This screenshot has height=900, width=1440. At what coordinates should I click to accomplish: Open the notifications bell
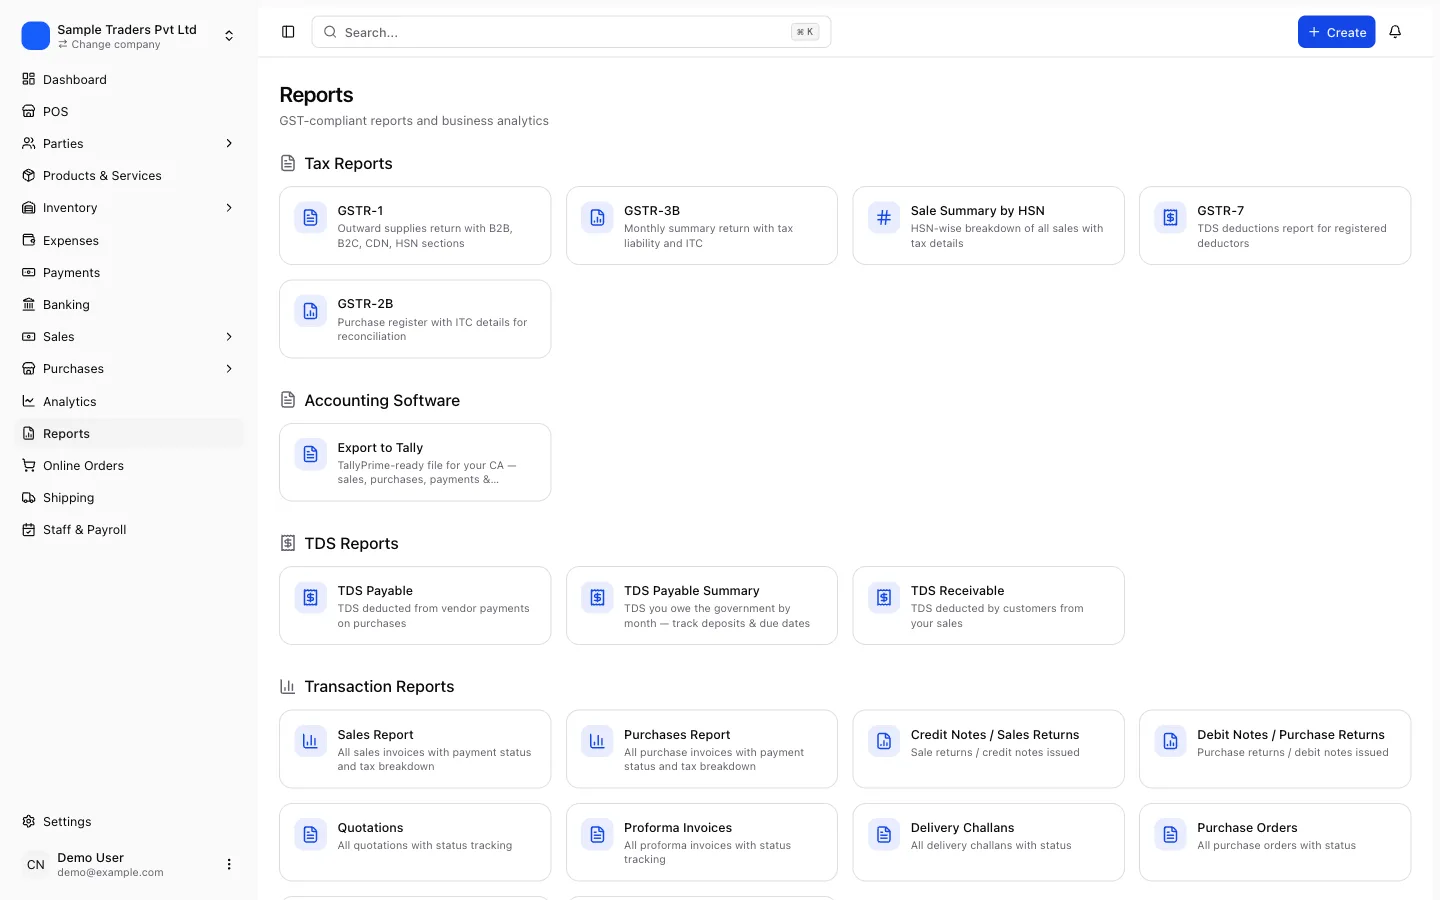[1395, 32]
